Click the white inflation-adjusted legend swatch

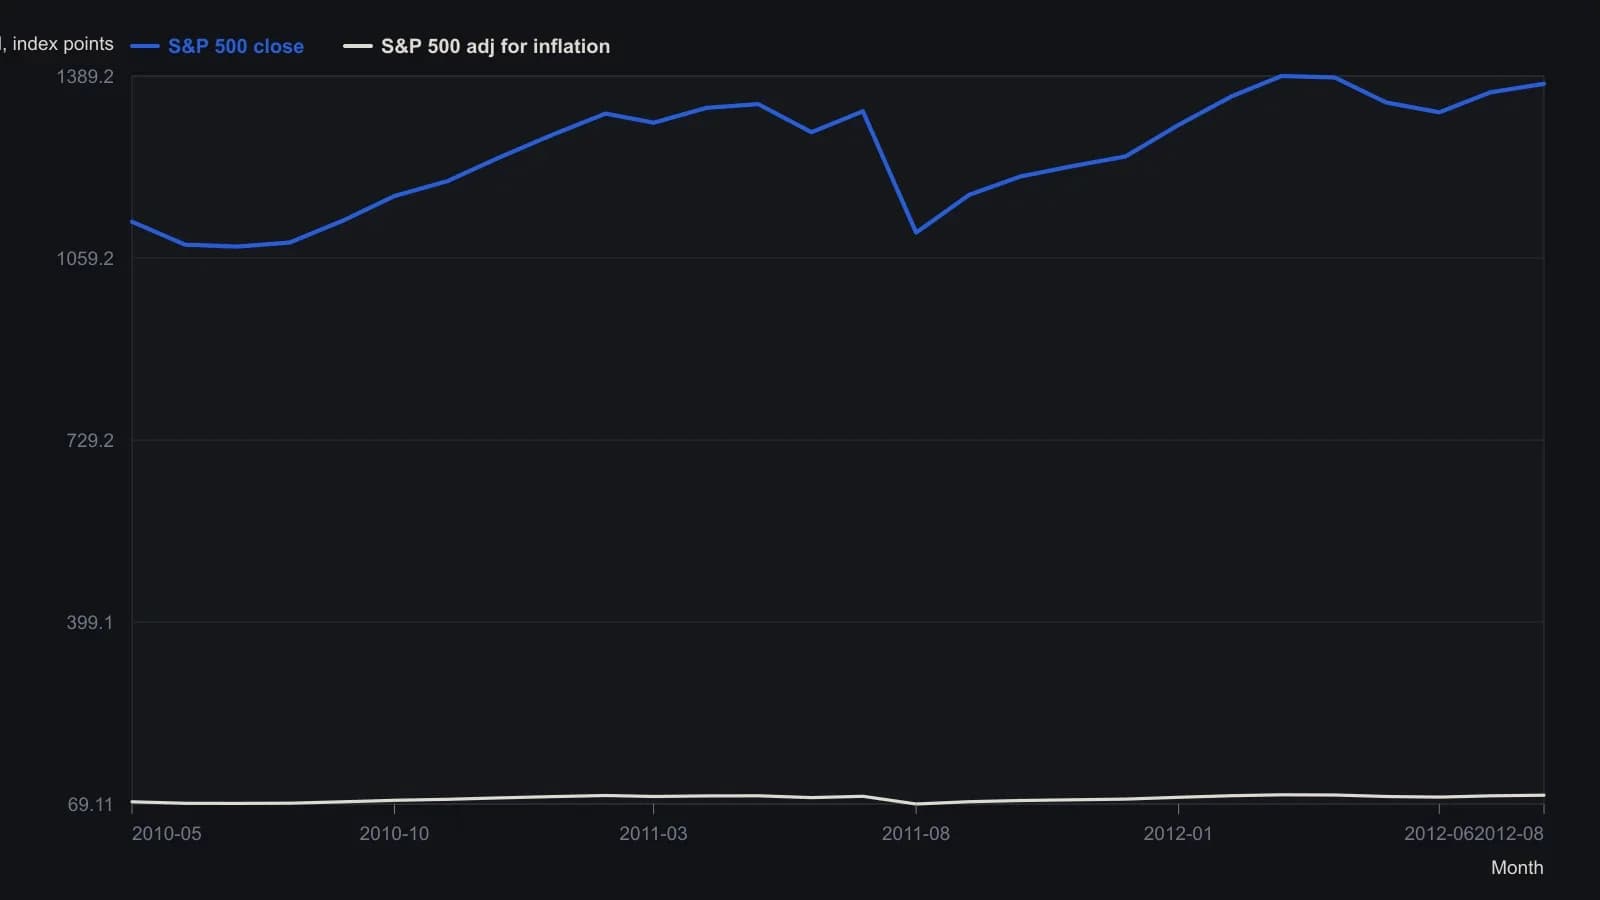(x=358, y=46)
